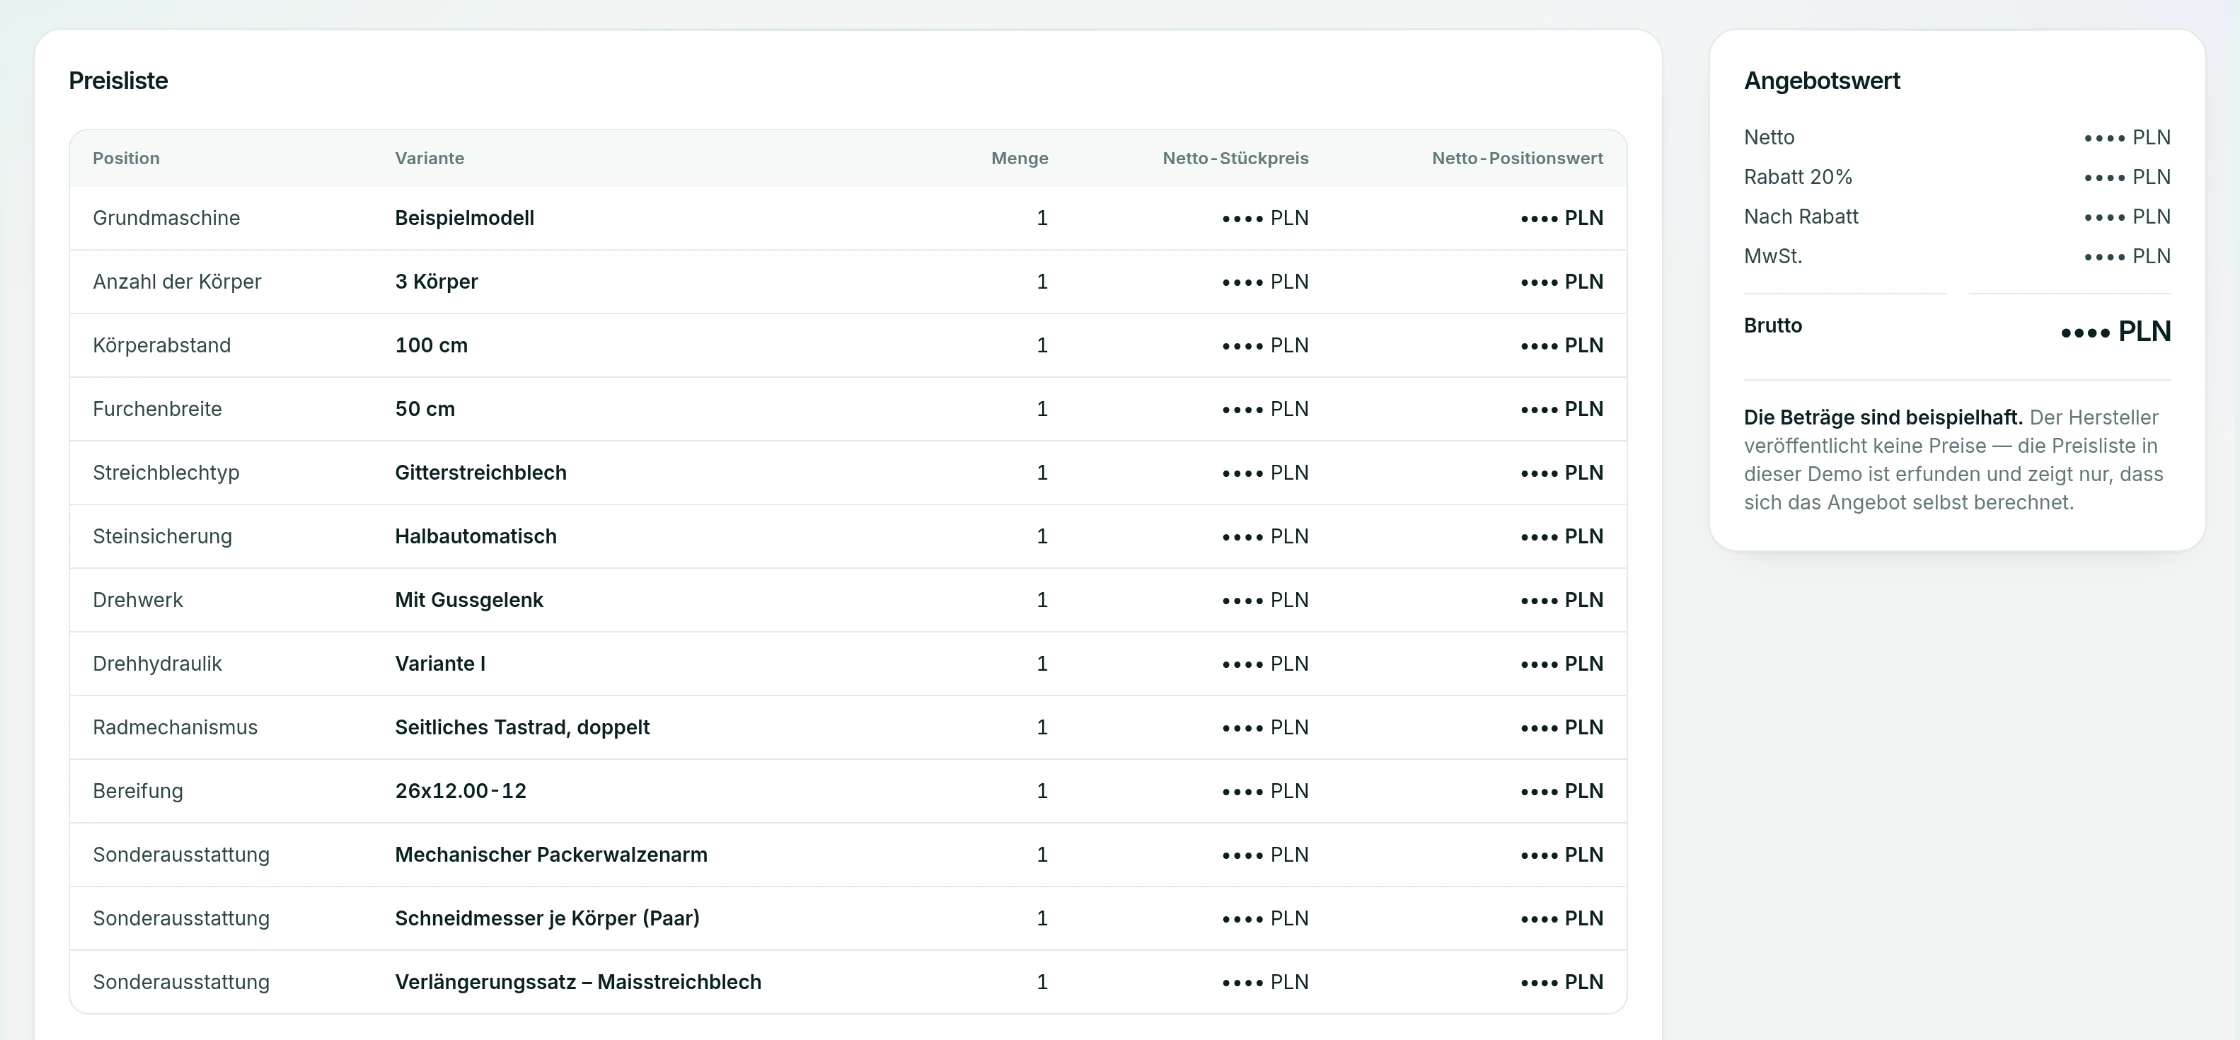2240x1040 pixels.
Task: Click the Grundmaschine masked Netto-Positionswert amount
Action: click(x=1562, y=218)
